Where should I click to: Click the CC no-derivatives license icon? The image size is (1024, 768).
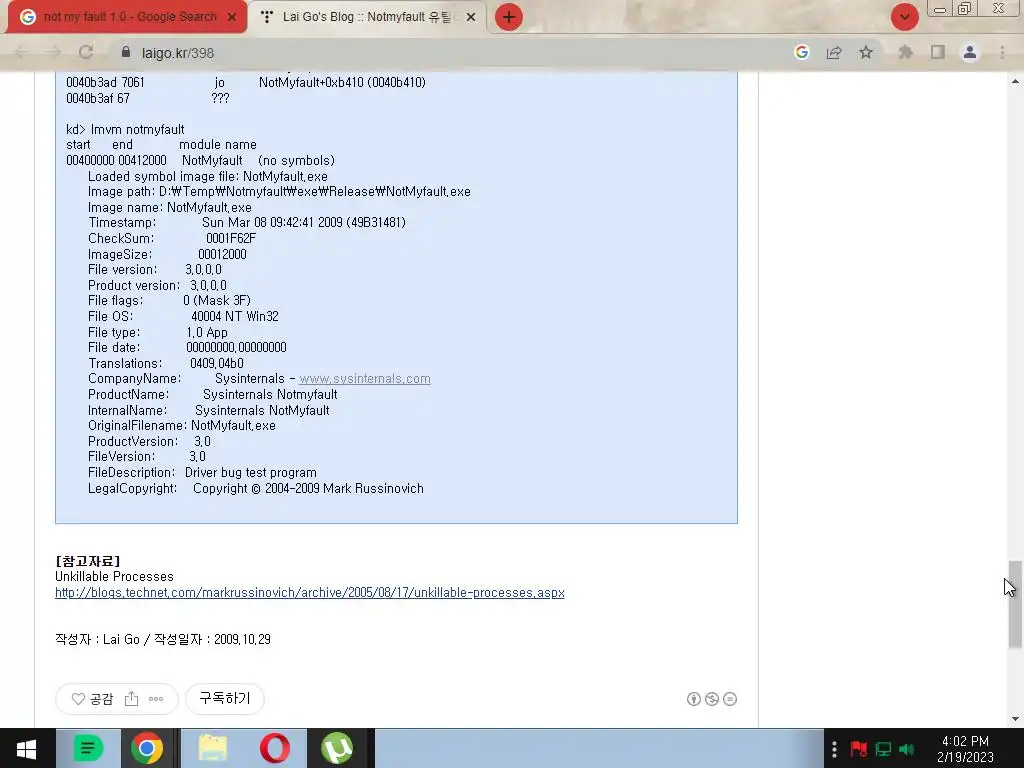tap(730, 699)
